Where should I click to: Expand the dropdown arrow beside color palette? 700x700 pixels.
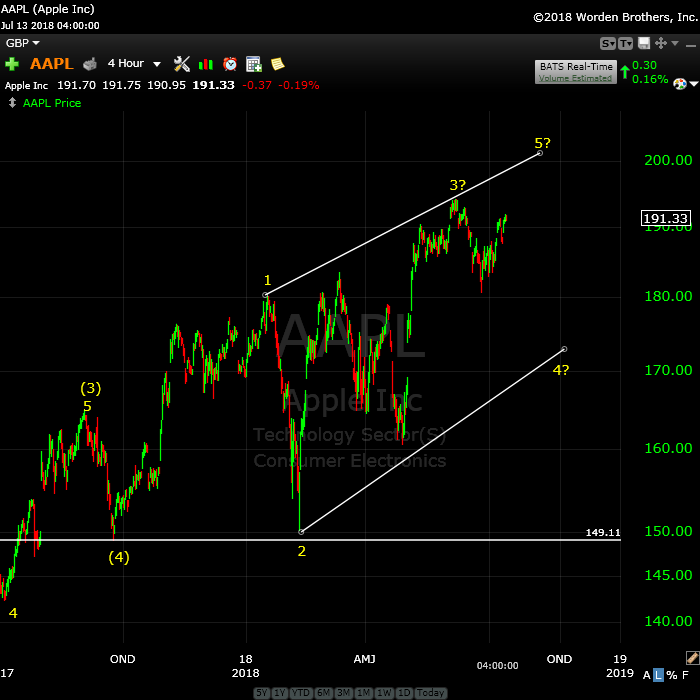tap(693, 84)
